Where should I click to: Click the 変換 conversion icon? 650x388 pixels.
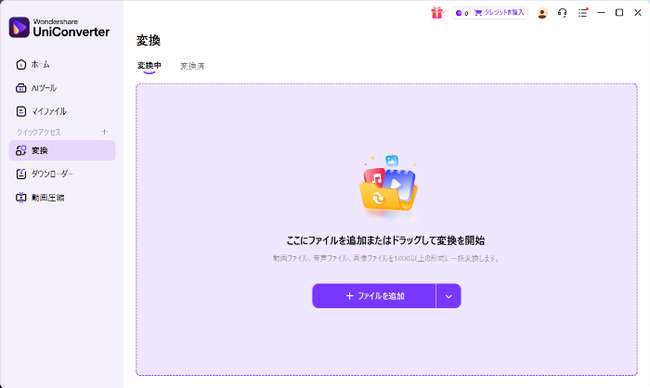tap(21, 150)
